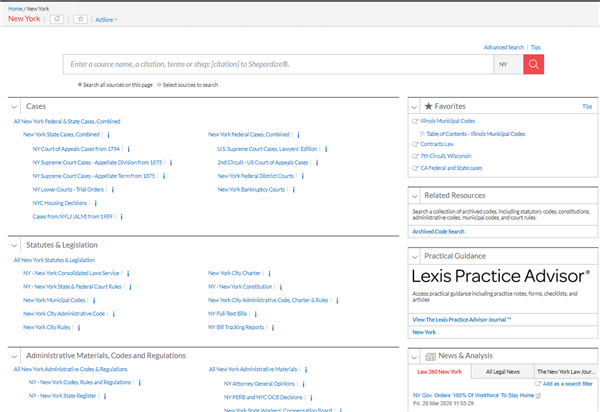The height and width of the screenshot is (412, 600).
Task: Open info icon for NY Court of Appeals Cases
Action: (129, 149)
